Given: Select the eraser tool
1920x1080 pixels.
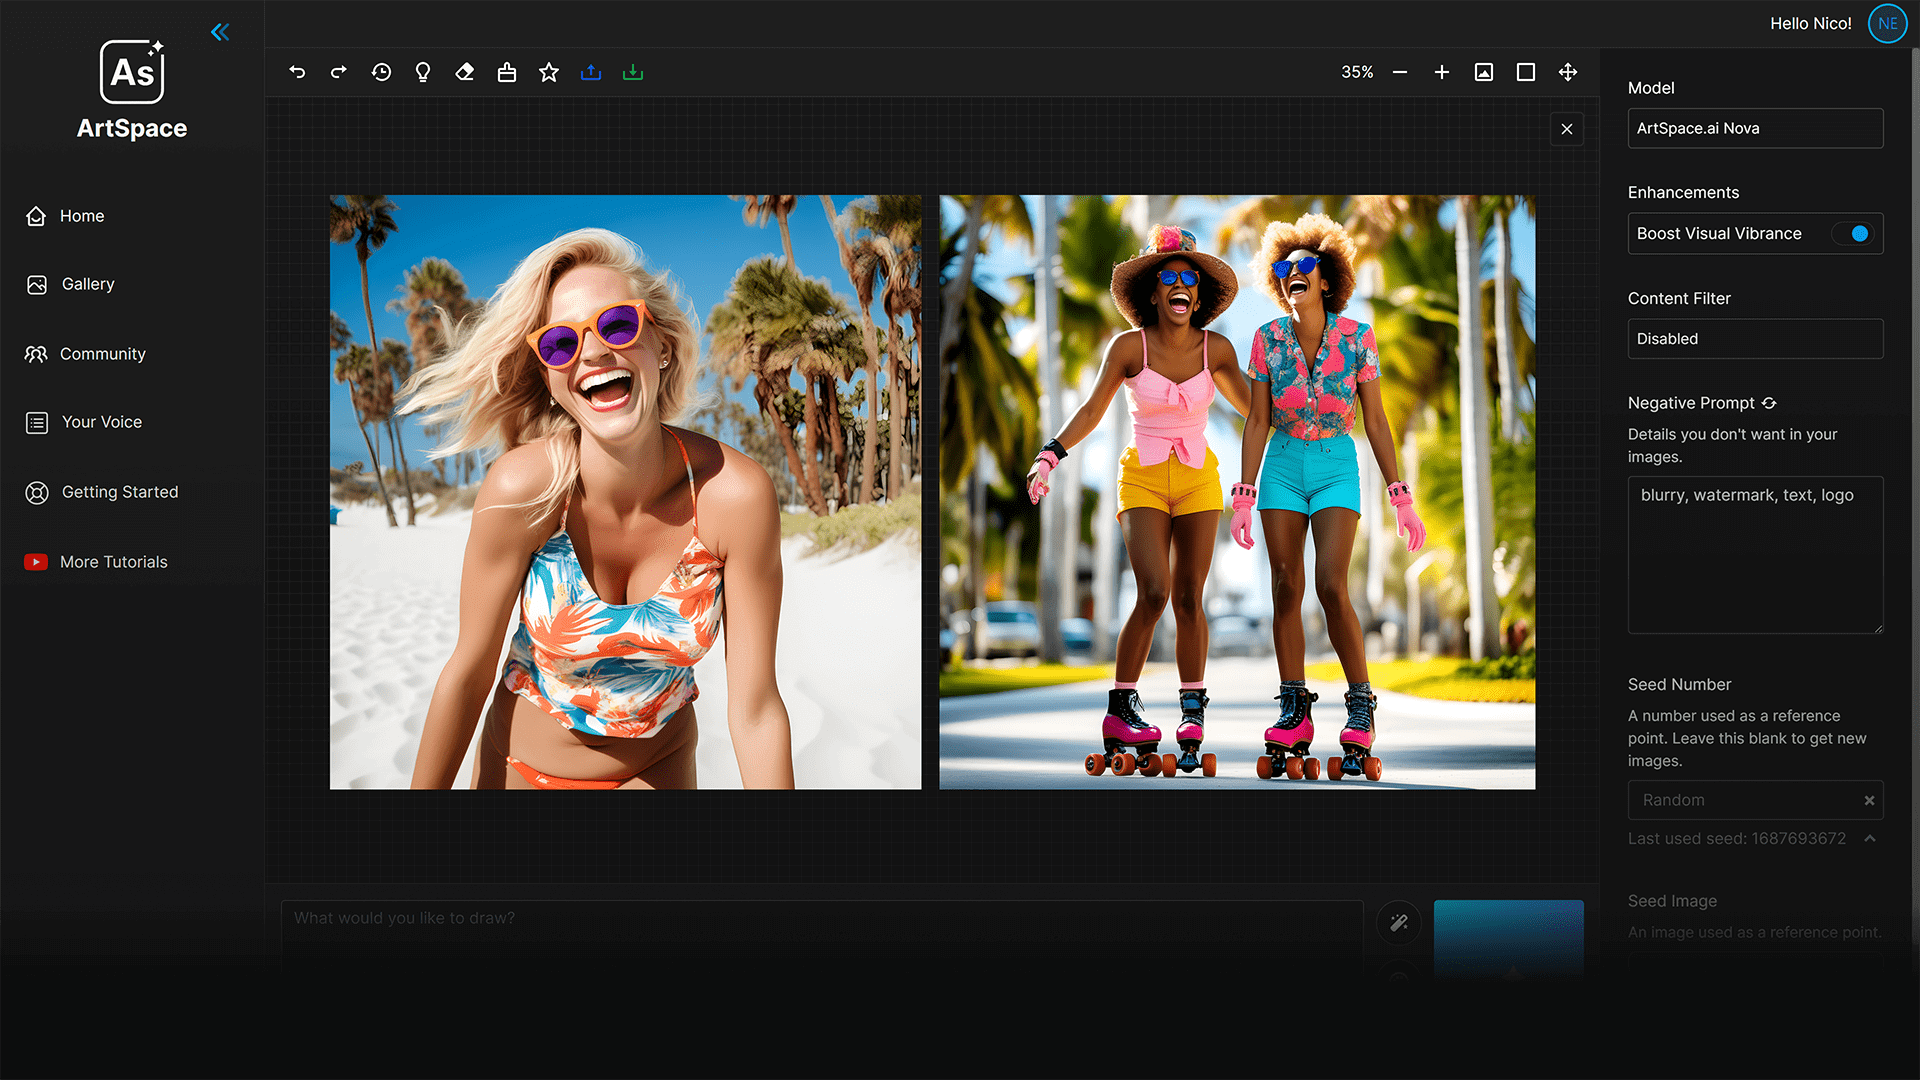Looking at the screenshot, I should pos(465,72).
